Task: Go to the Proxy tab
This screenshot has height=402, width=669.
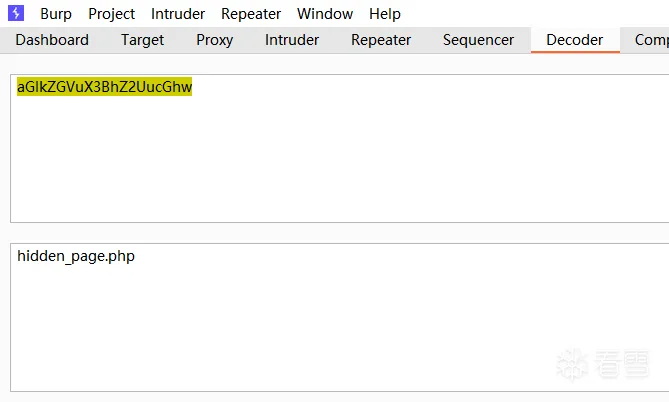Action: pos(214,40)
